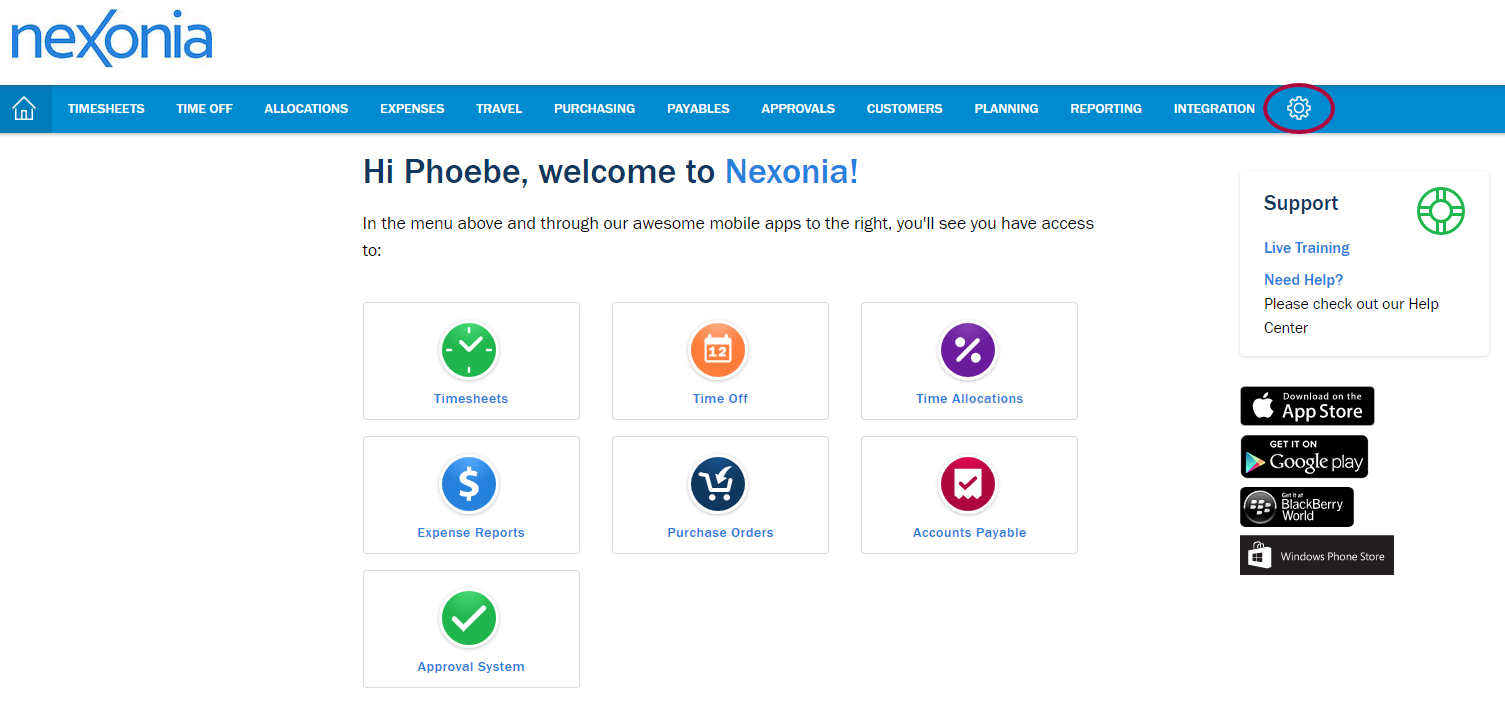The image size is (1505, 704).
Task: Select the INTEGRATION menu item
Action: [x=1214, y=109]
